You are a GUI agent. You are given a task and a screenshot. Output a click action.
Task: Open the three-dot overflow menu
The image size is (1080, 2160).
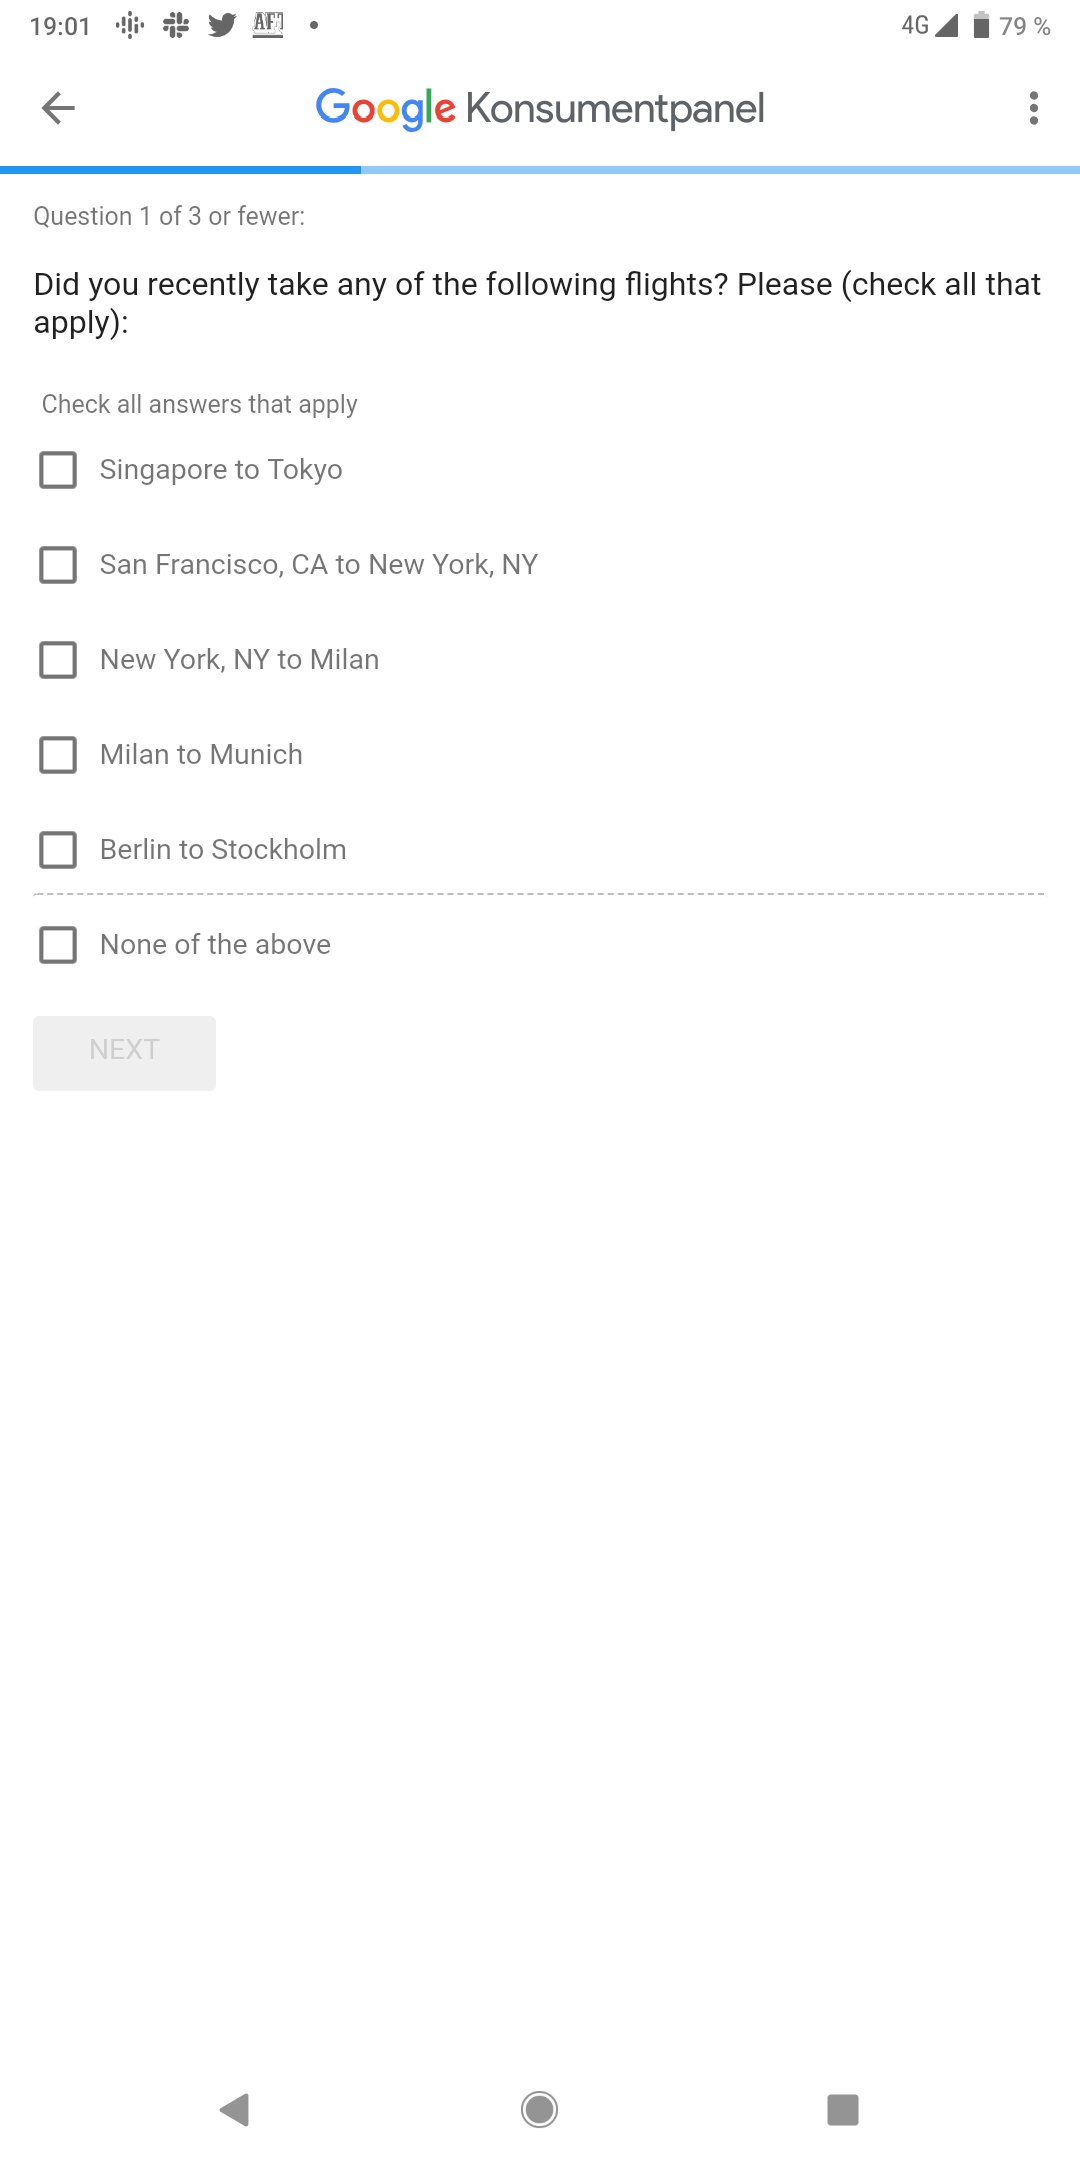tap(1033, 108)
